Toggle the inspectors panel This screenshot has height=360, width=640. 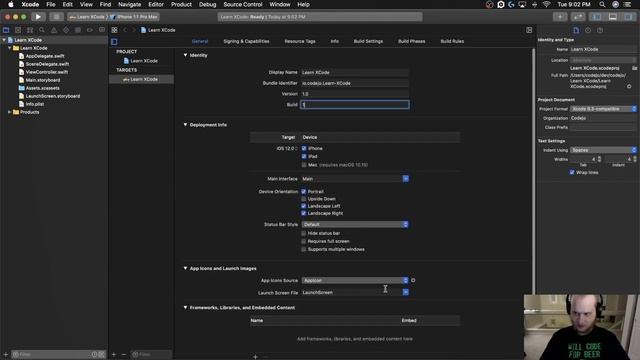(x=629, y=17)
